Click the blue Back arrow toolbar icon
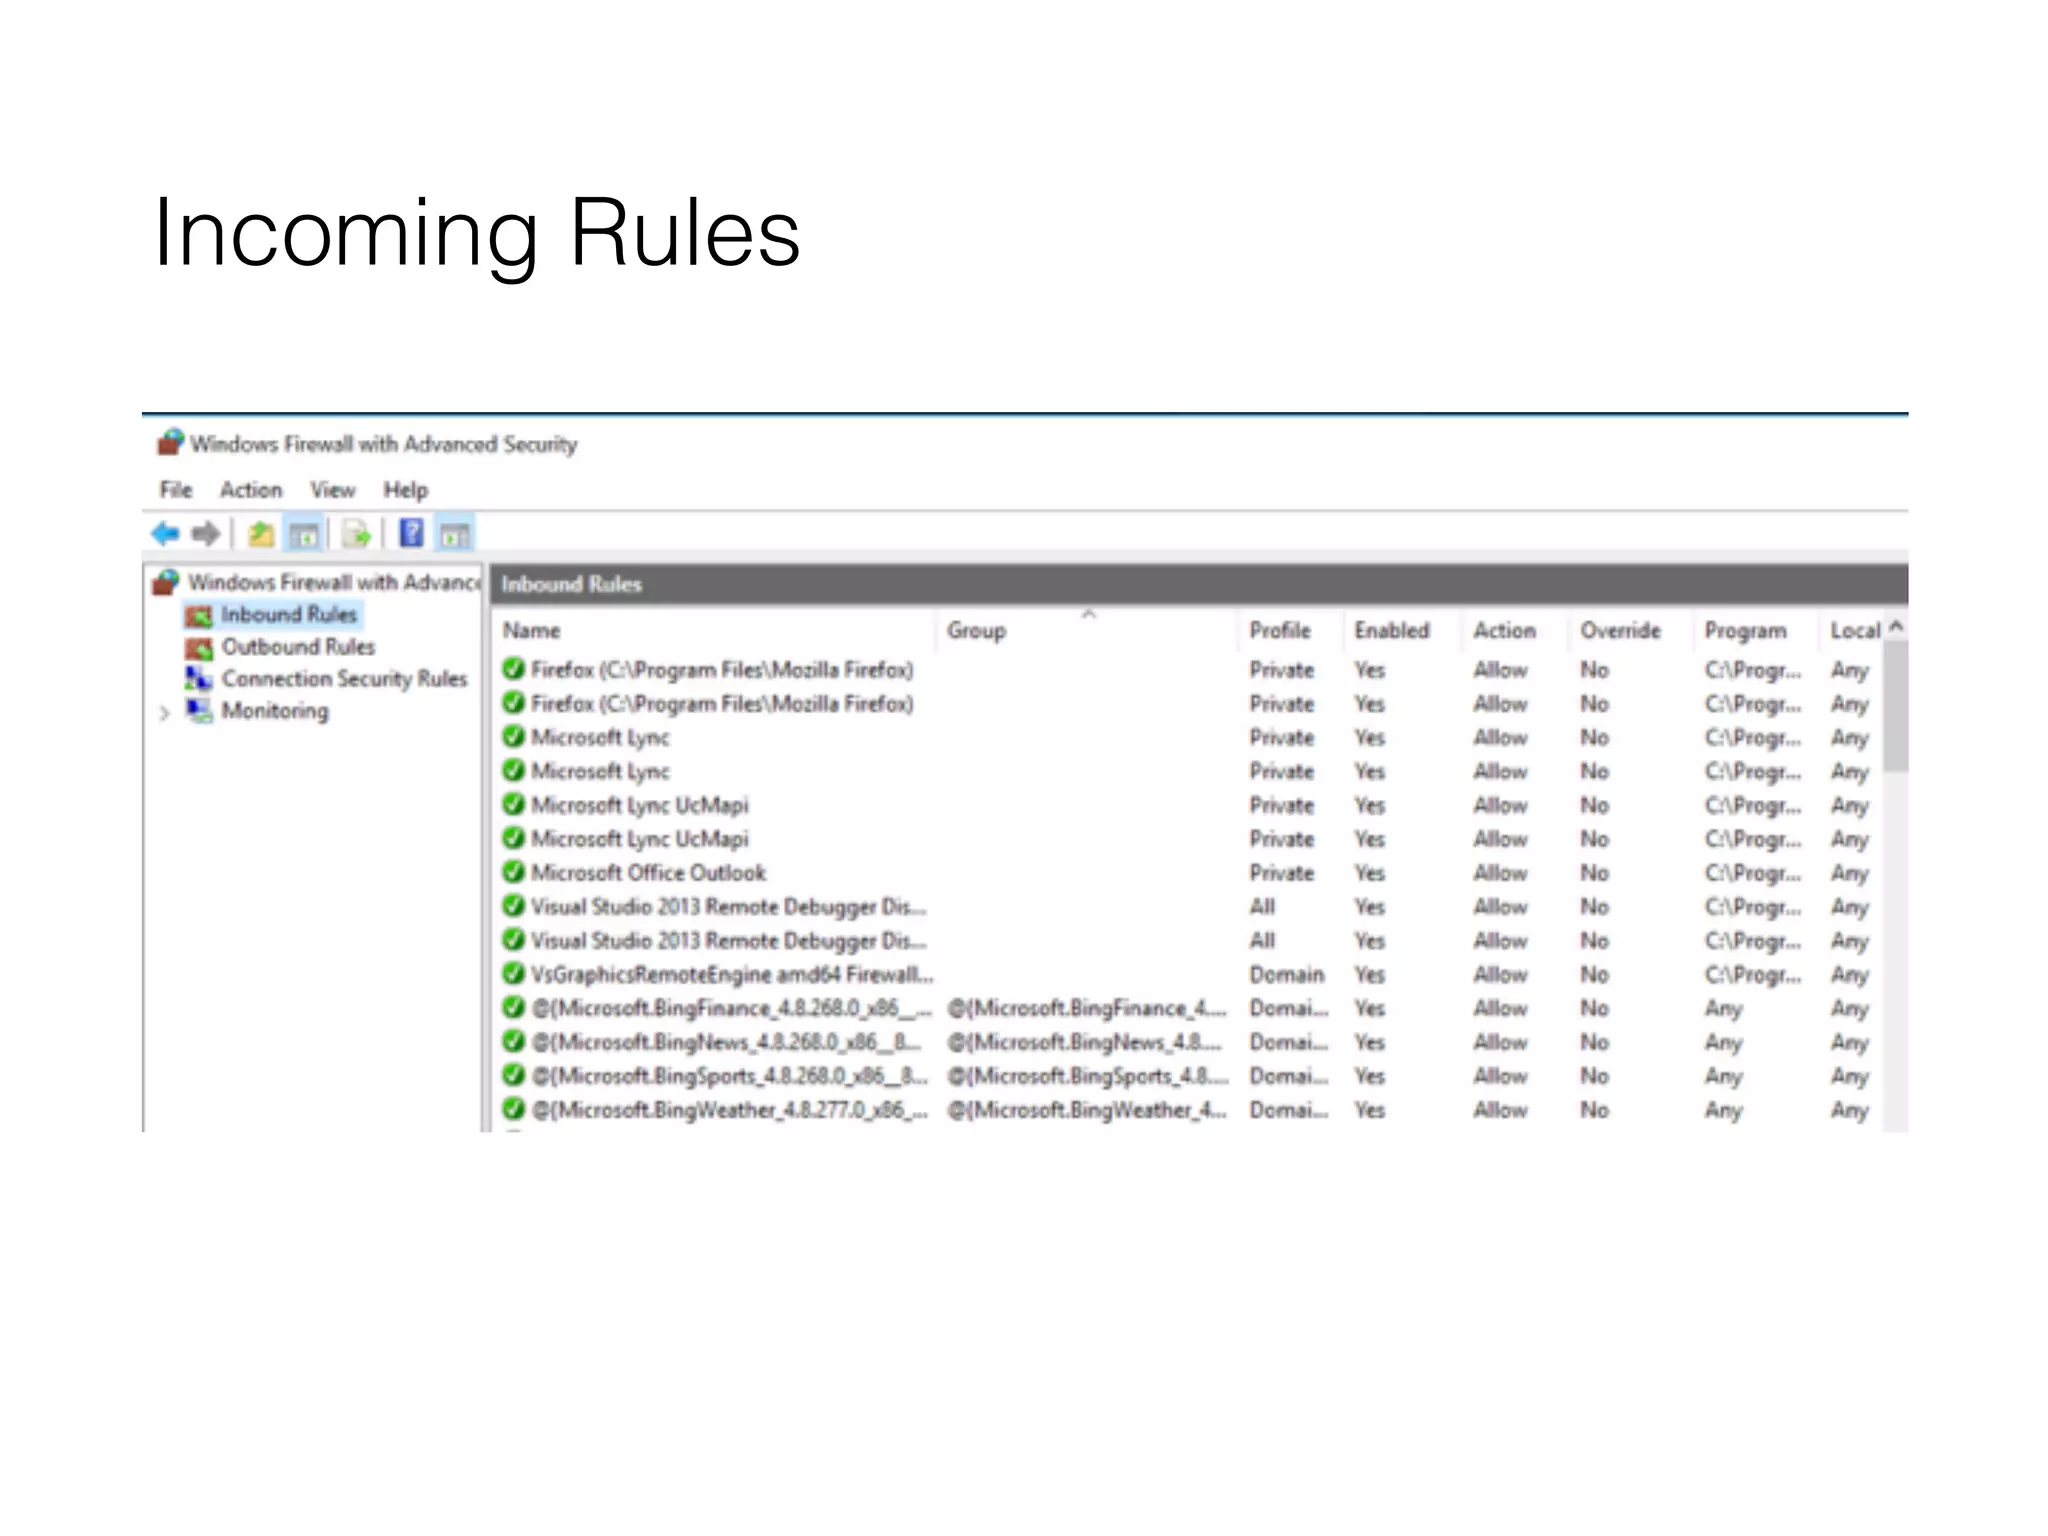This screenshot has height=1536, width=2048. pyautogui.click(x=165, y=534)
